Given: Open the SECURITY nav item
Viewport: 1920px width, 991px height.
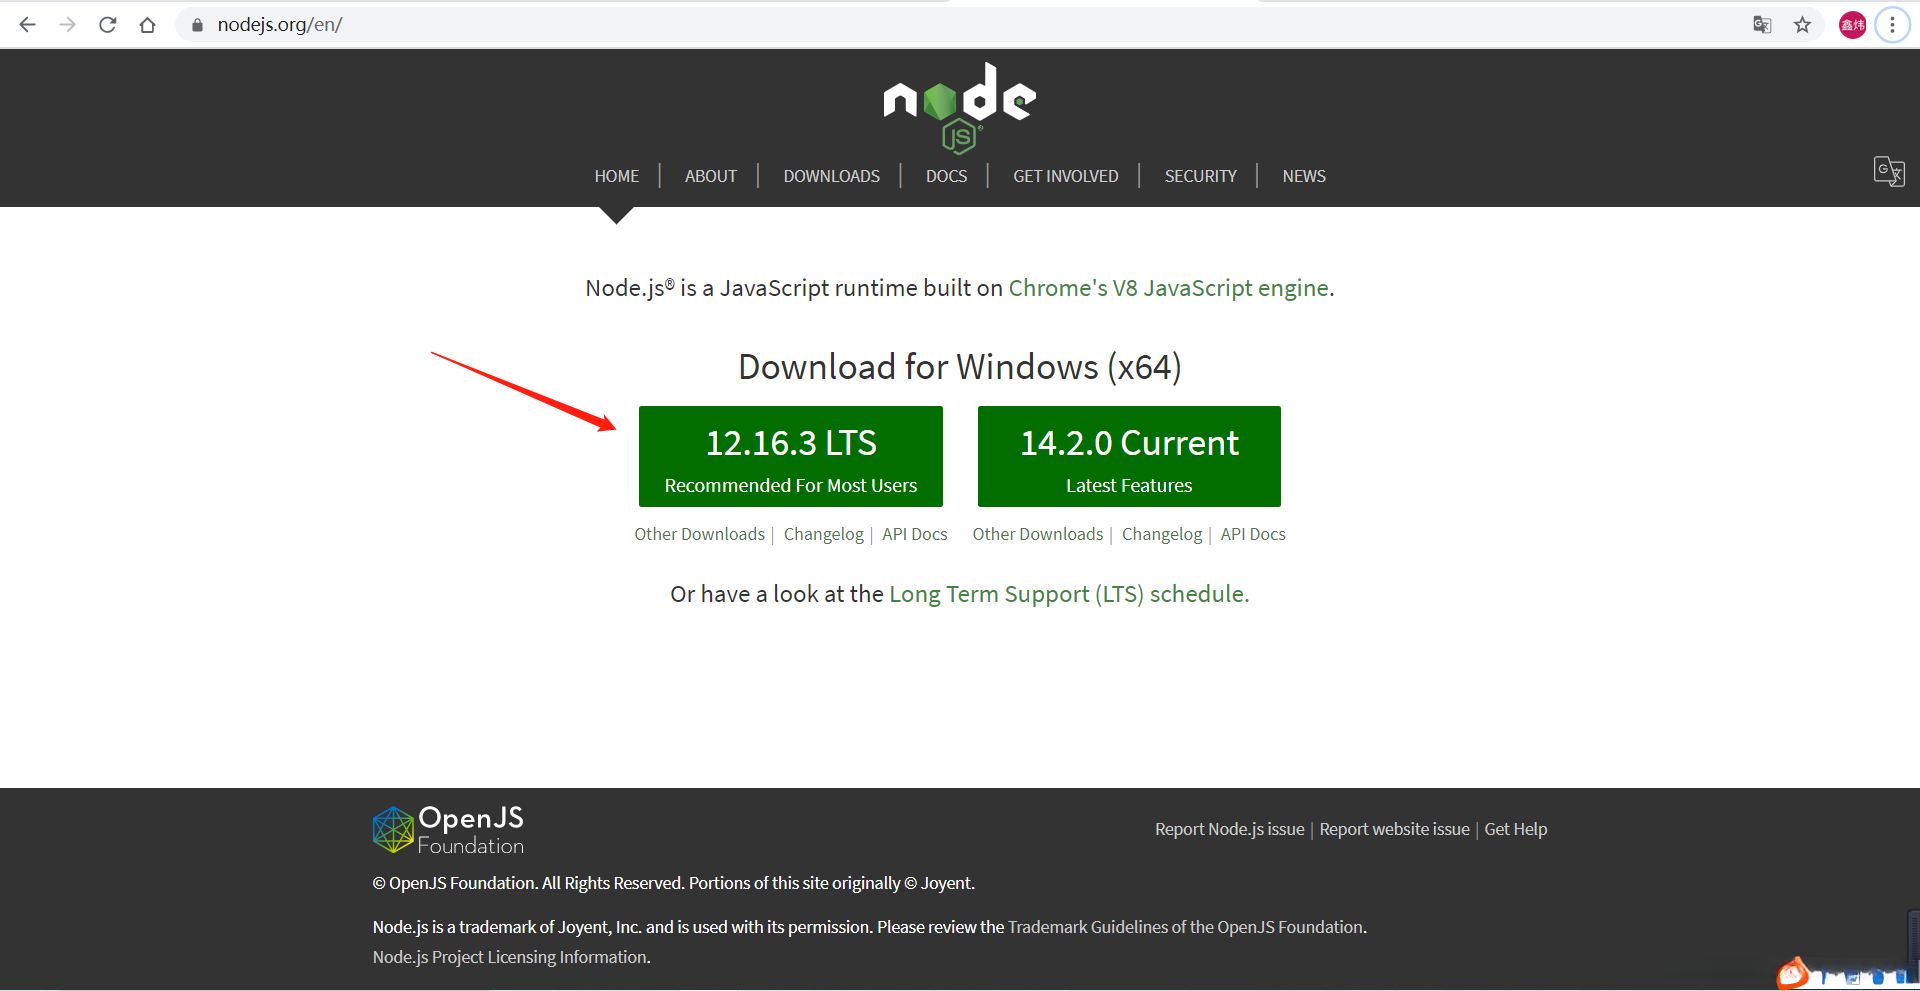Looking at the screenshot, I should [x=1201, y=176].
